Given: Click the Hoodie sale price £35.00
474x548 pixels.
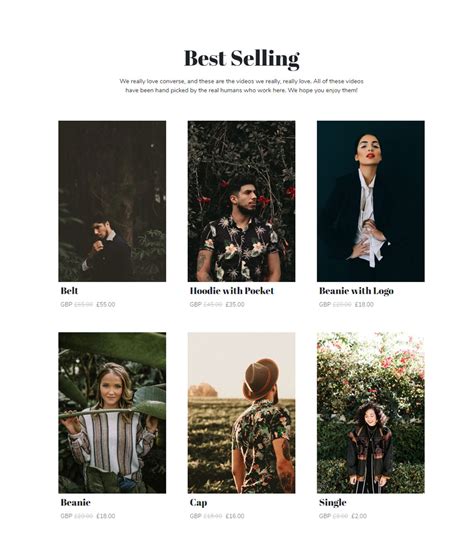Looking at the screenshot, I should tap(235, 304).
